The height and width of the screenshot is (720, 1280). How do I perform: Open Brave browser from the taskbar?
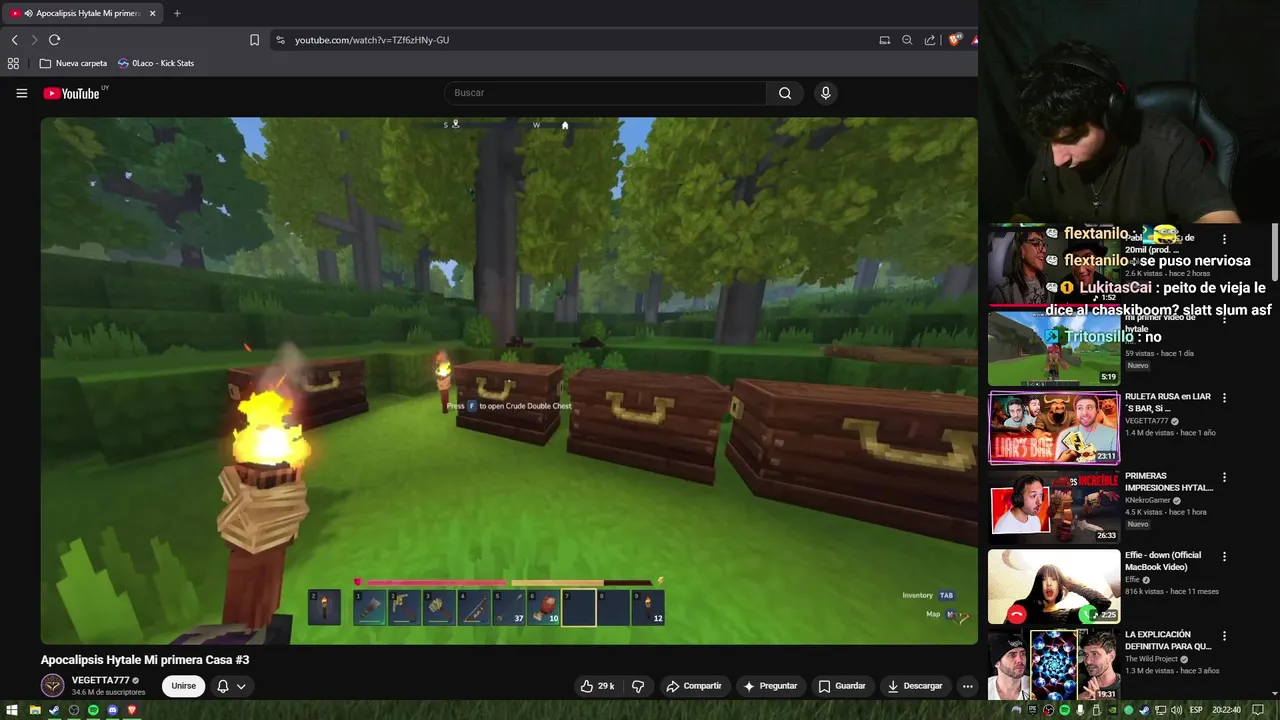[x=131, y=710]
